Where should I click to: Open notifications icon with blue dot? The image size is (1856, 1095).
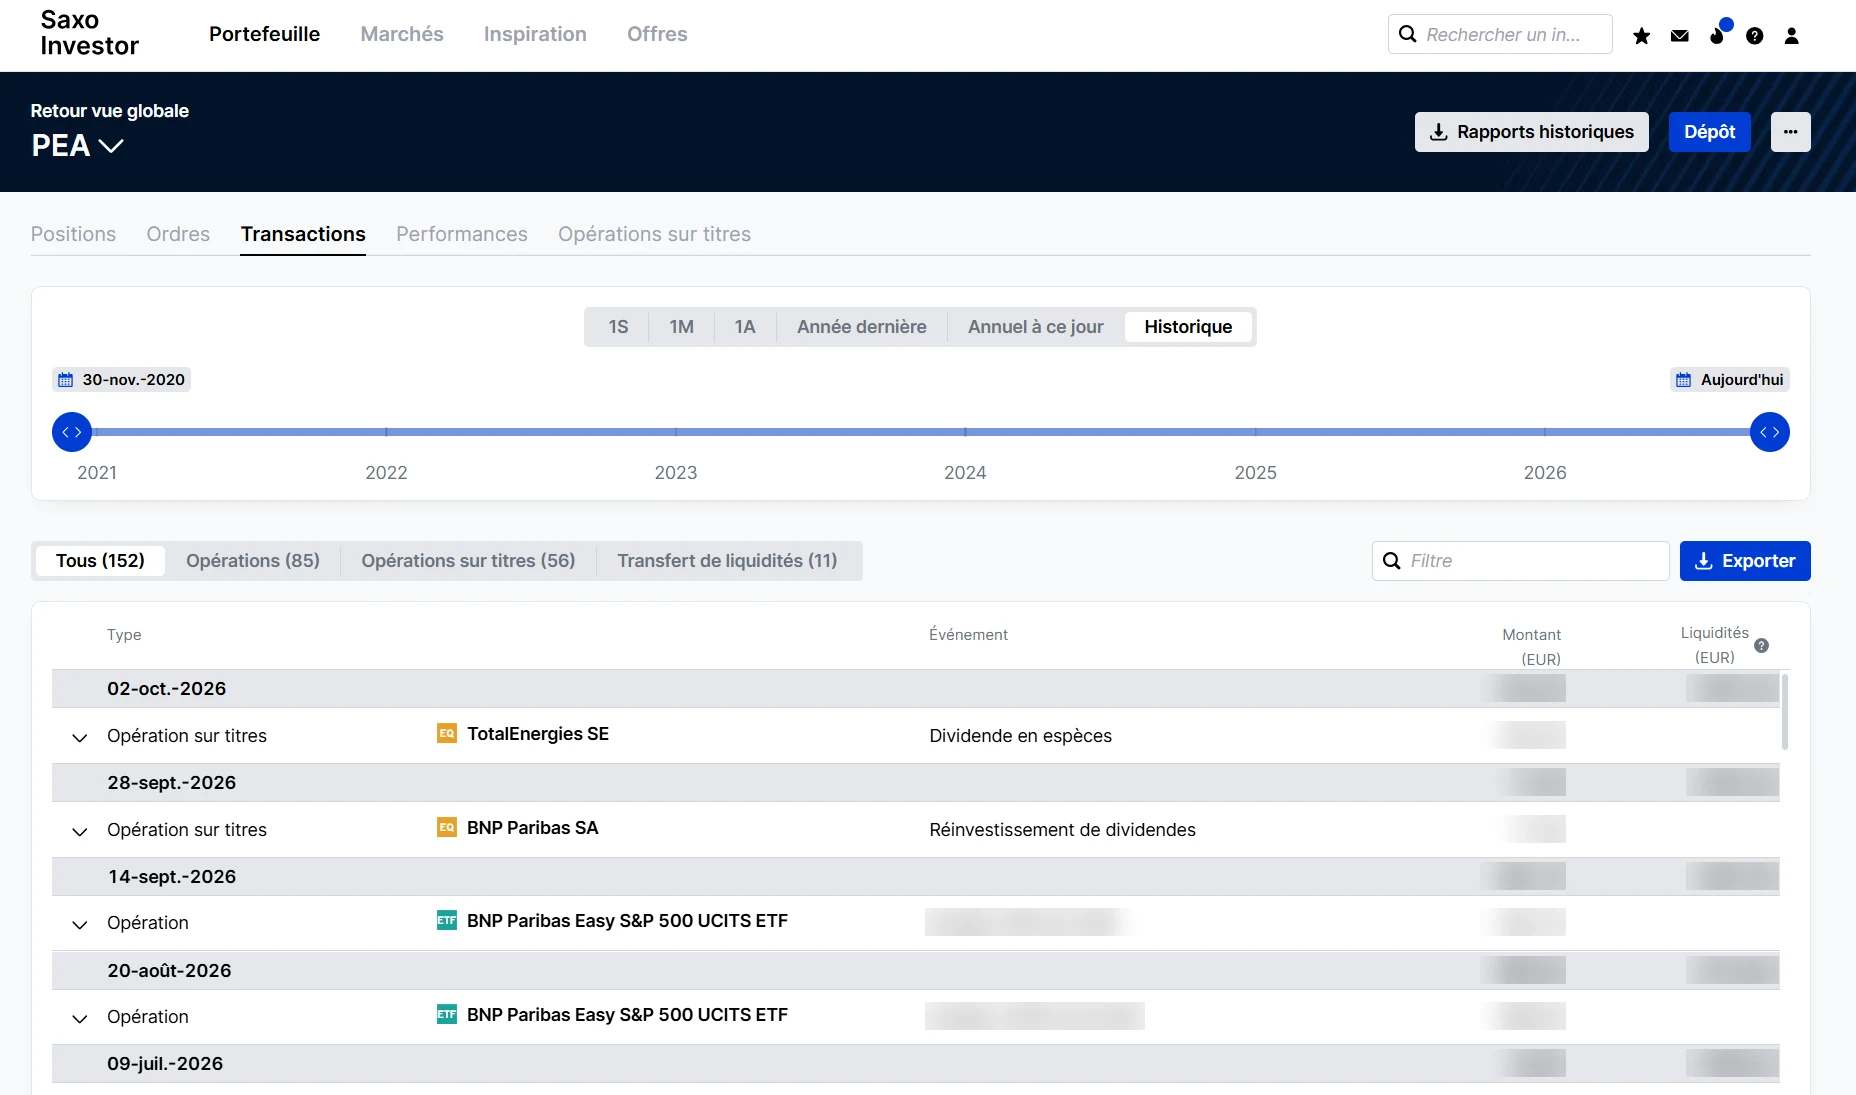coord(1718,36)
